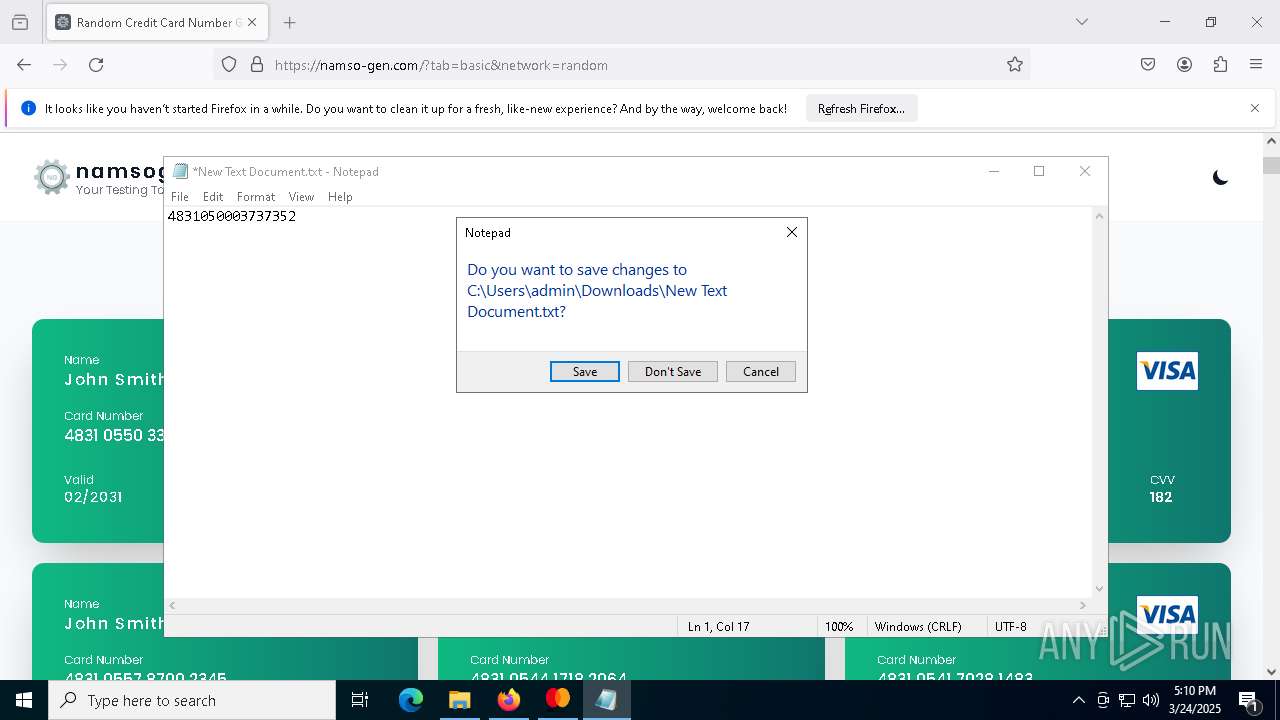The width and height of the screenshot is (1280, 720).
Task: Reload the current page
Action: 96,65
